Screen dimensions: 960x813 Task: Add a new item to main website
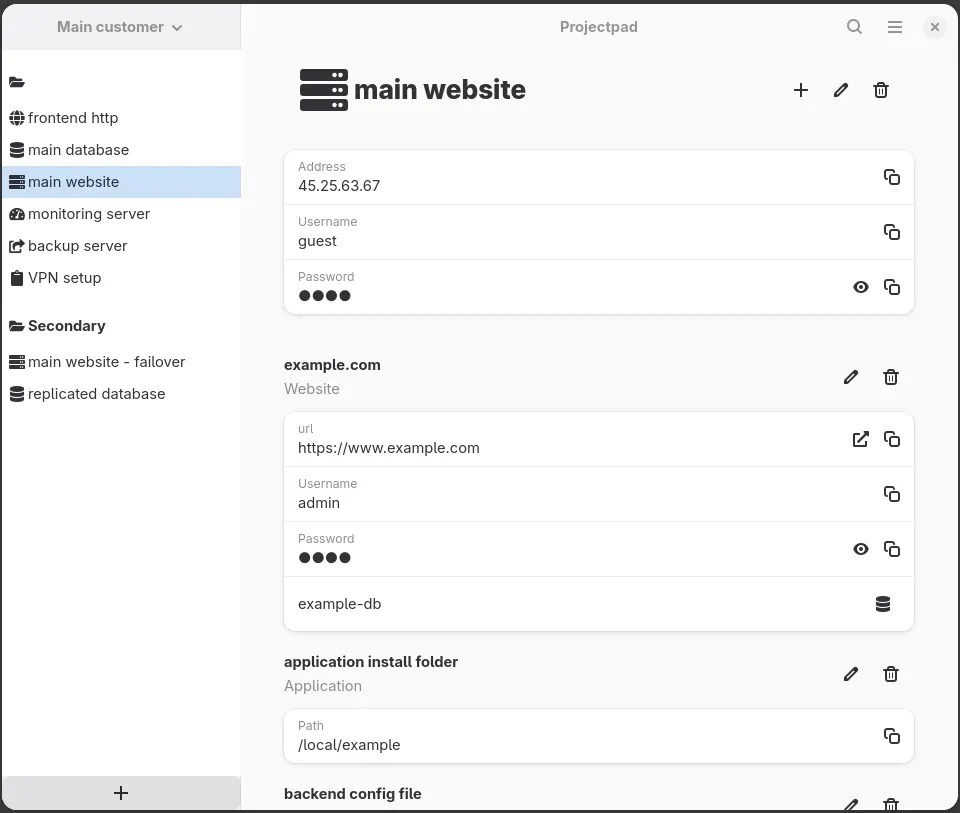[x=800, y=90]
